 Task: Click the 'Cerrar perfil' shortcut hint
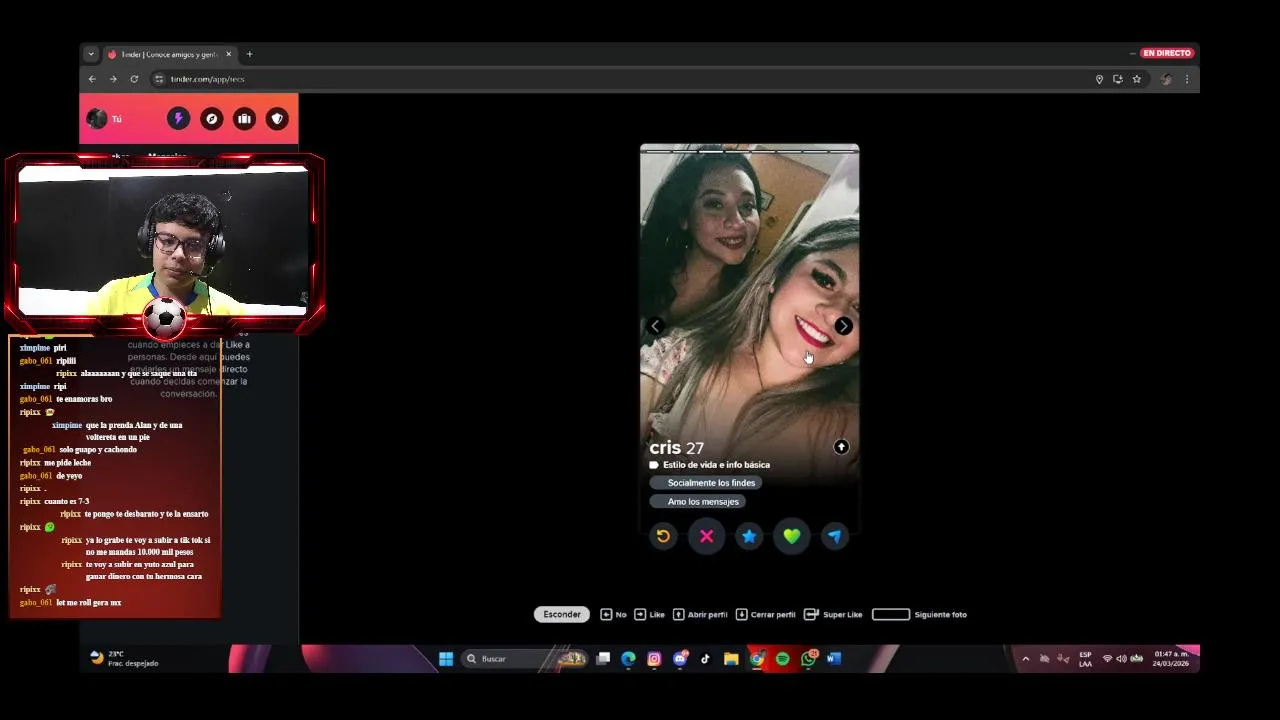pos(765,614)
